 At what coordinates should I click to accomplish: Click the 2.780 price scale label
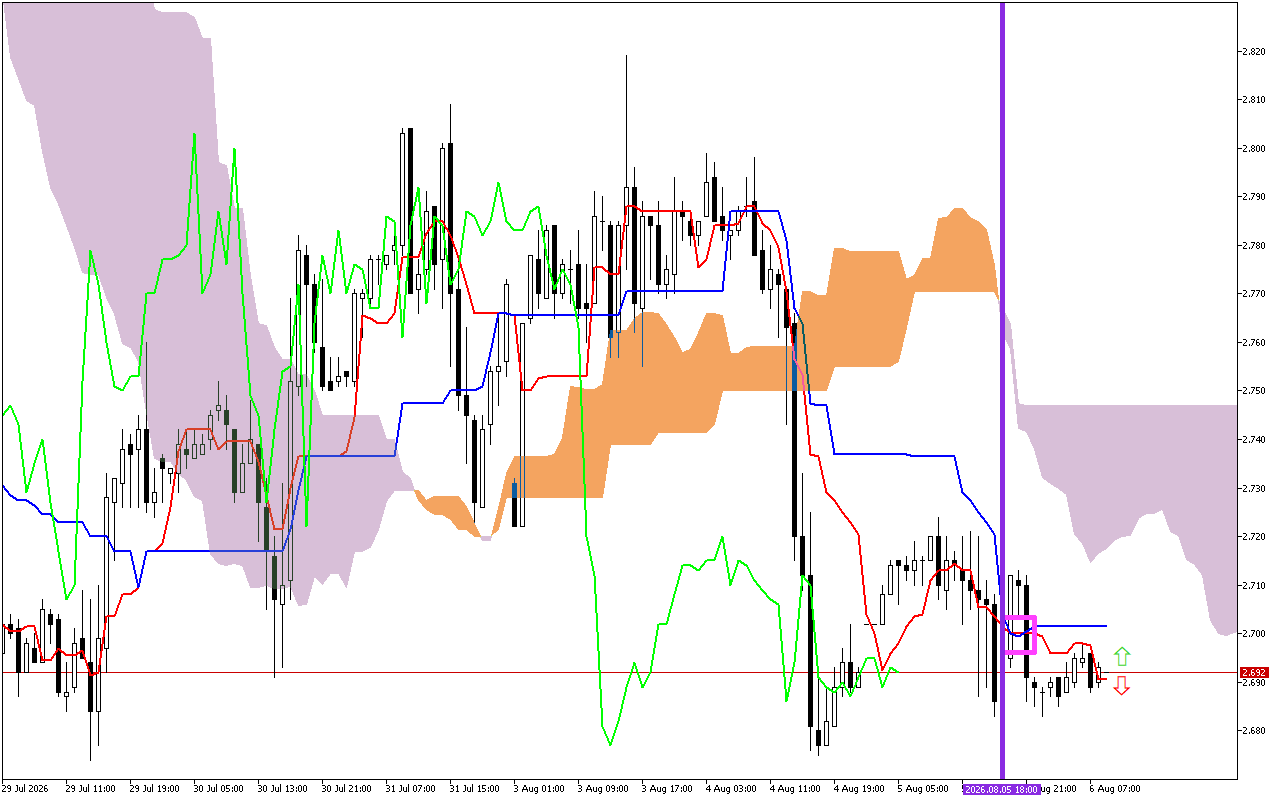click(1254, 246)
